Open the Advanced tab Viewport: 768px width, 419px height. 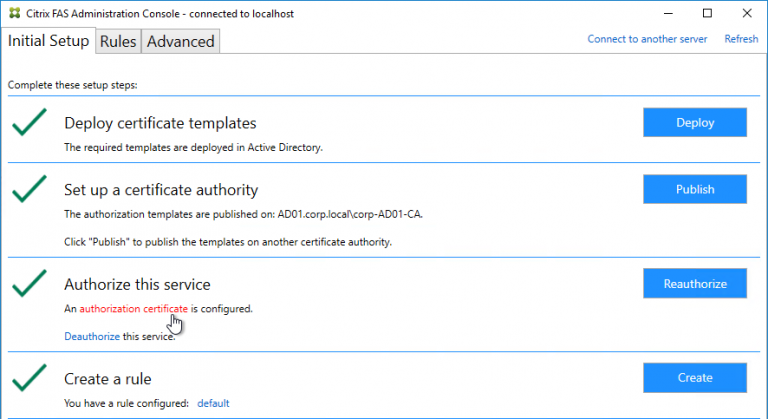(x=180, y=41)
